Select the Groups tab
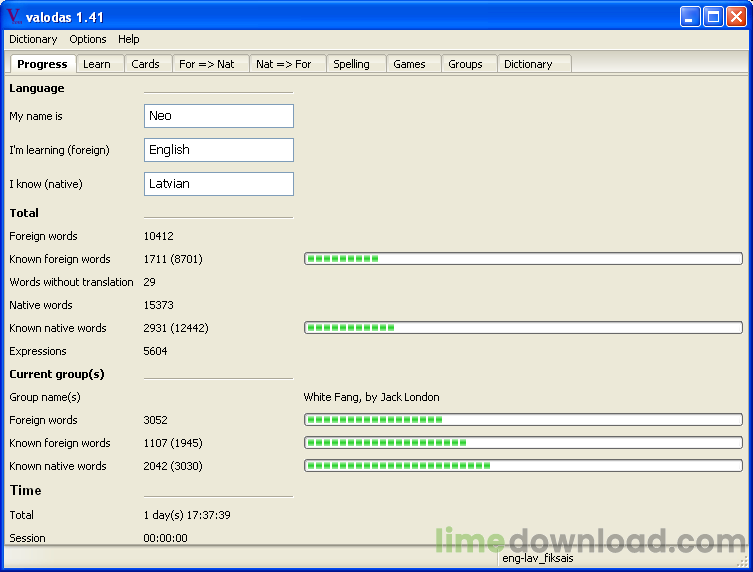Screen dimensions: 753x572 466,64
